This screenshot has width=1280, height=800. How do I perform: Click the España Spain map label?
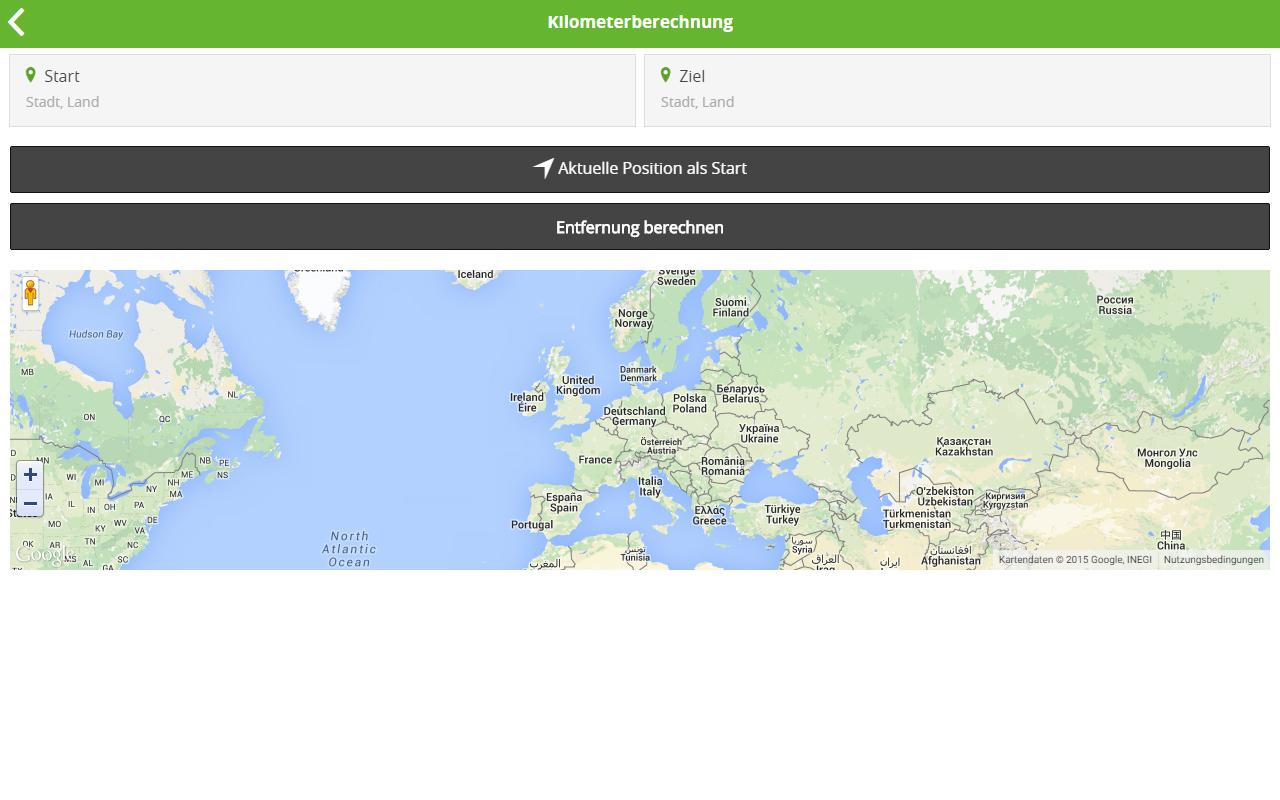[564, 502]
